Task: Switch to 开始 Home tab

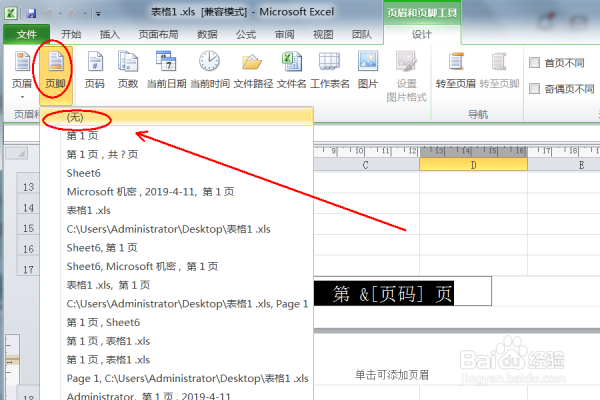Action: [71, 34]
